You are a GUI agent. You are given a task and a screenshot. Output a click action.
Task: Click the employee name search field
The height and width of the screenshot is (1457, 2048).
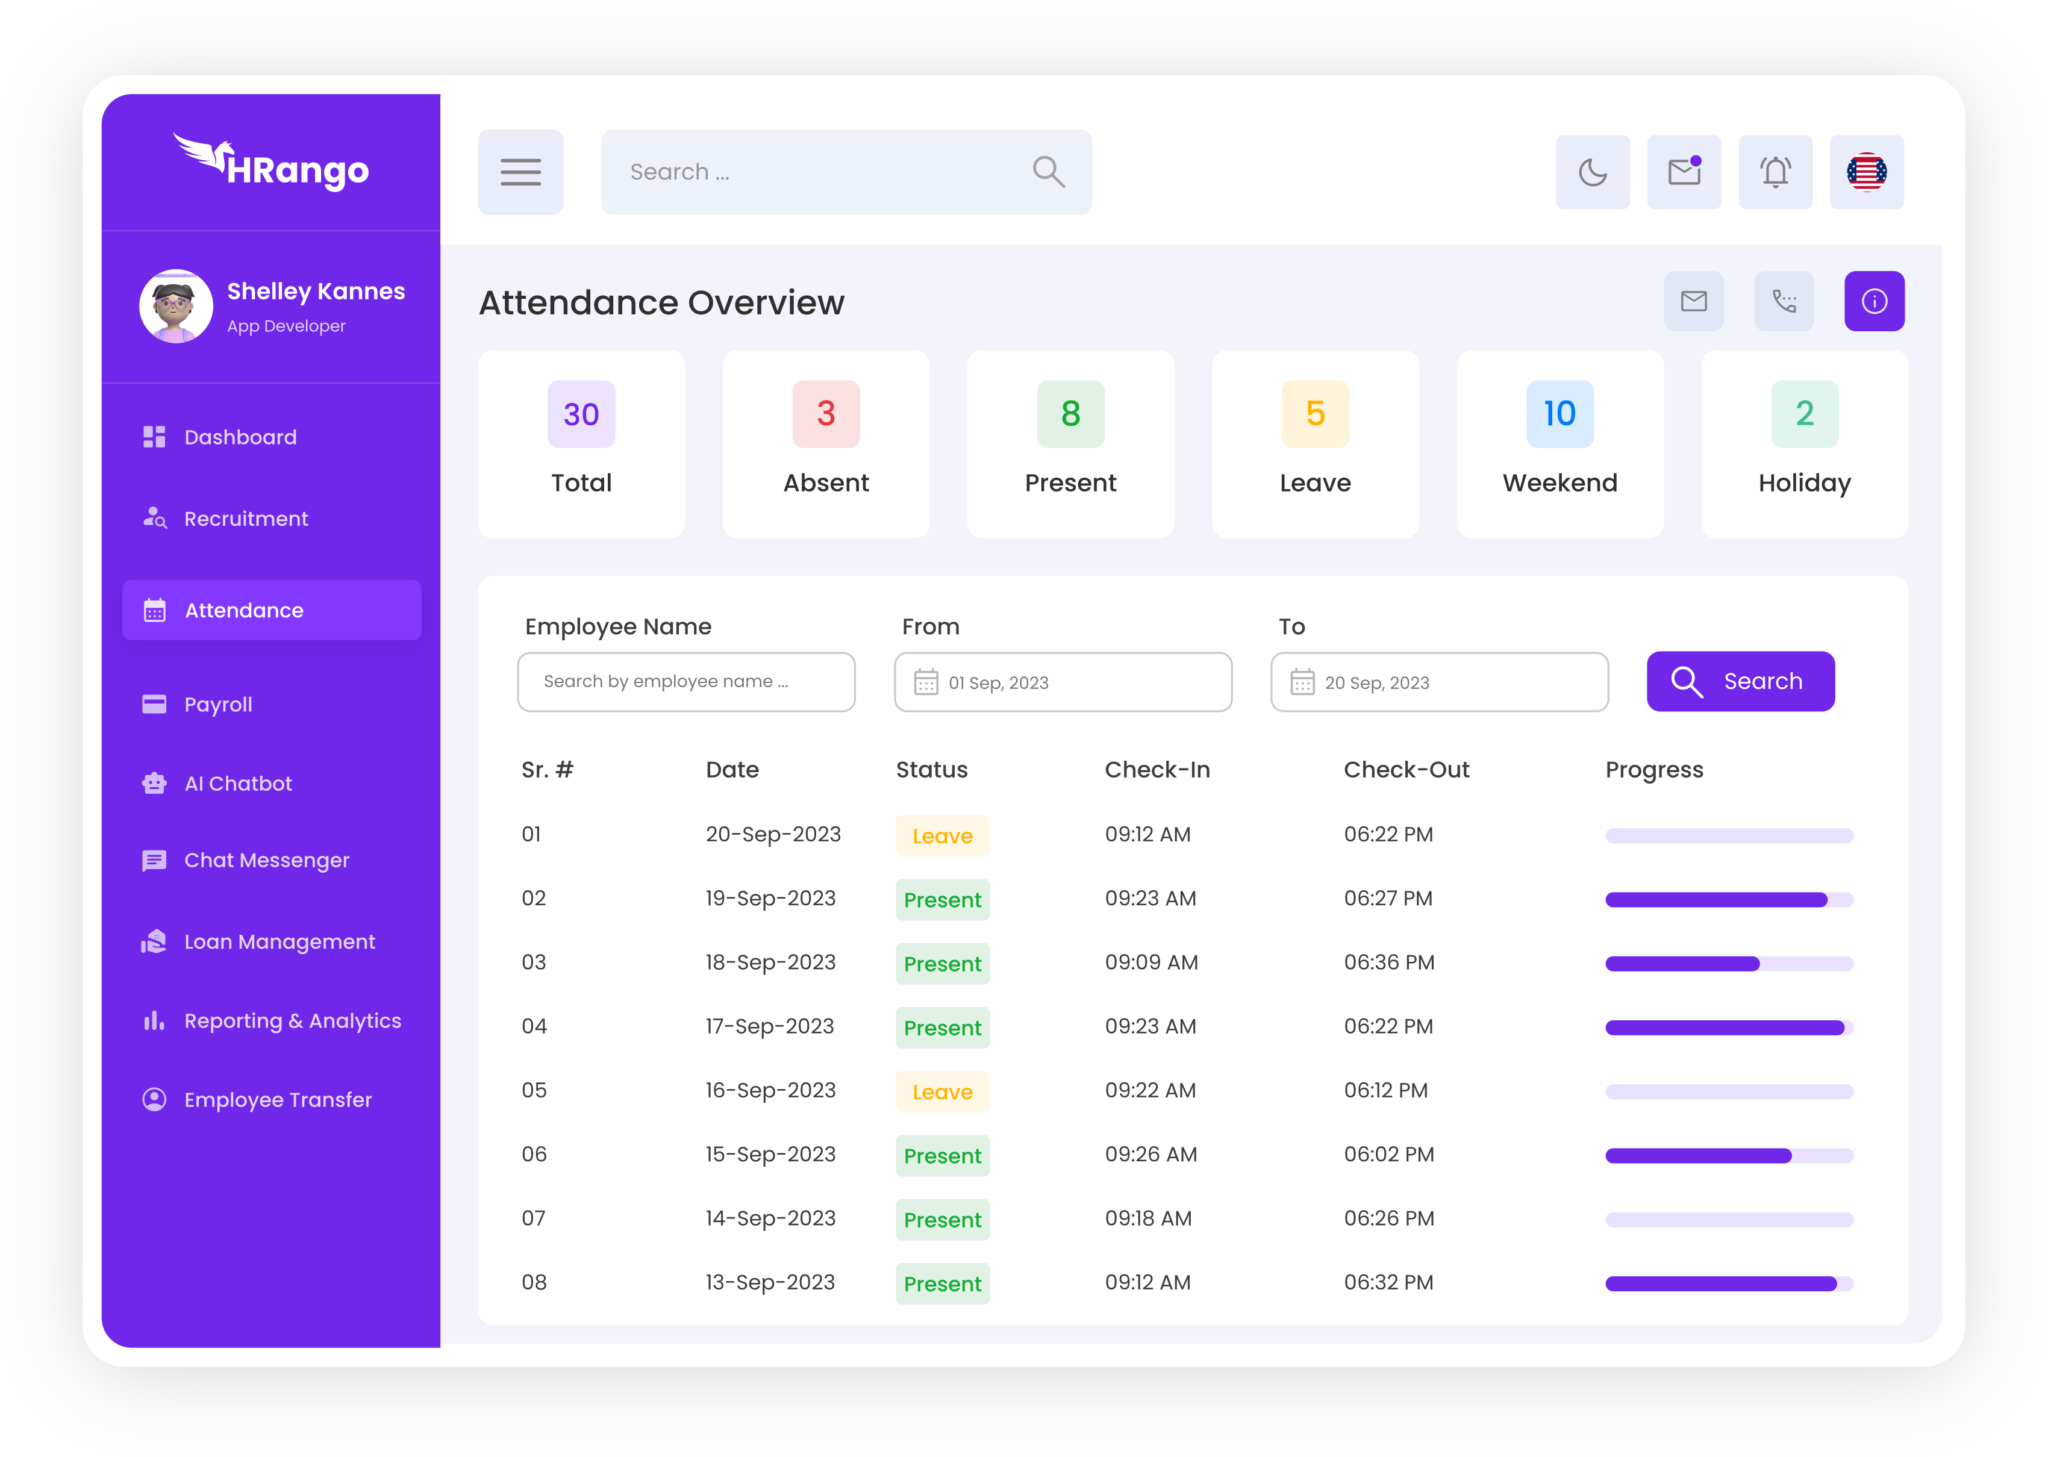point(686,682)
